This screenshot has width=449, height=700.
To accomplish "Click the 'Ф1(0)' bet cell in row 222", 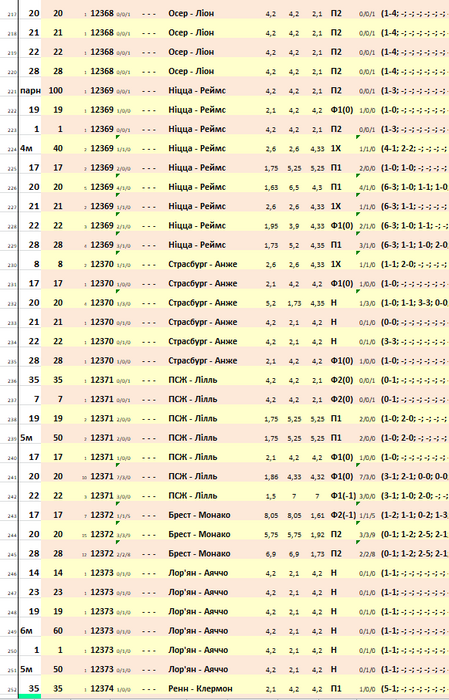I will 342,110.
